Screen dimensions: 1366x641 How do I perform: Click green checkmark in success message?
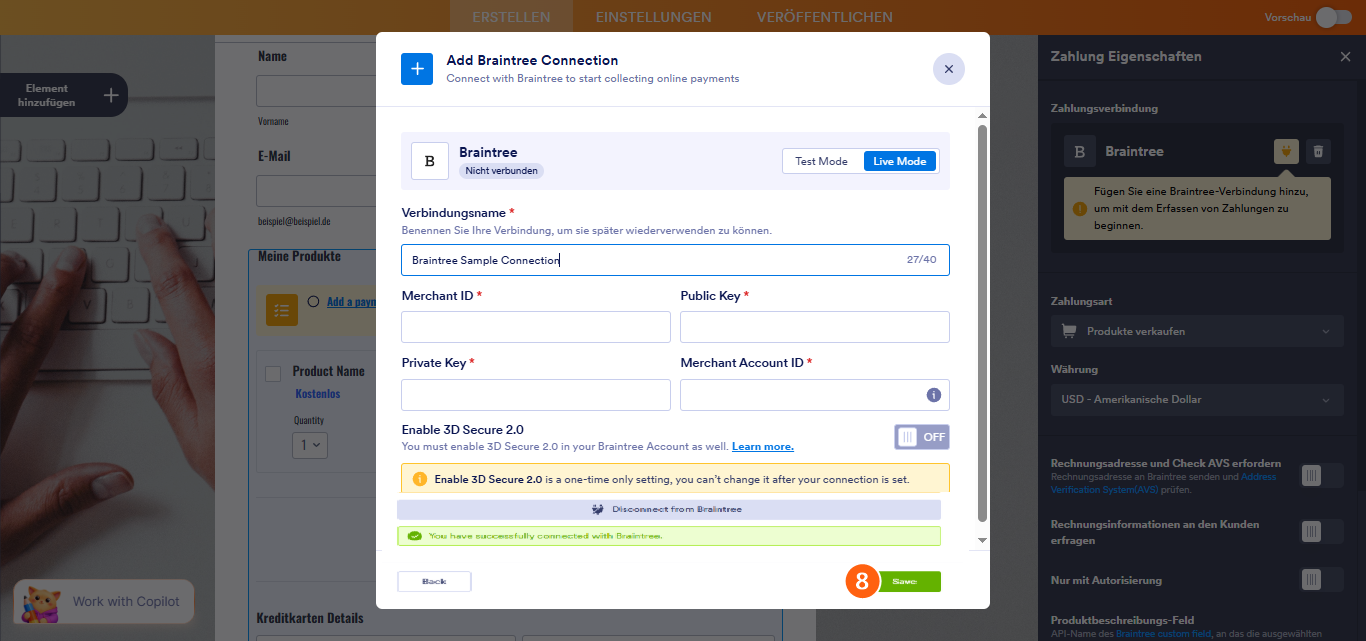(414, 536)
